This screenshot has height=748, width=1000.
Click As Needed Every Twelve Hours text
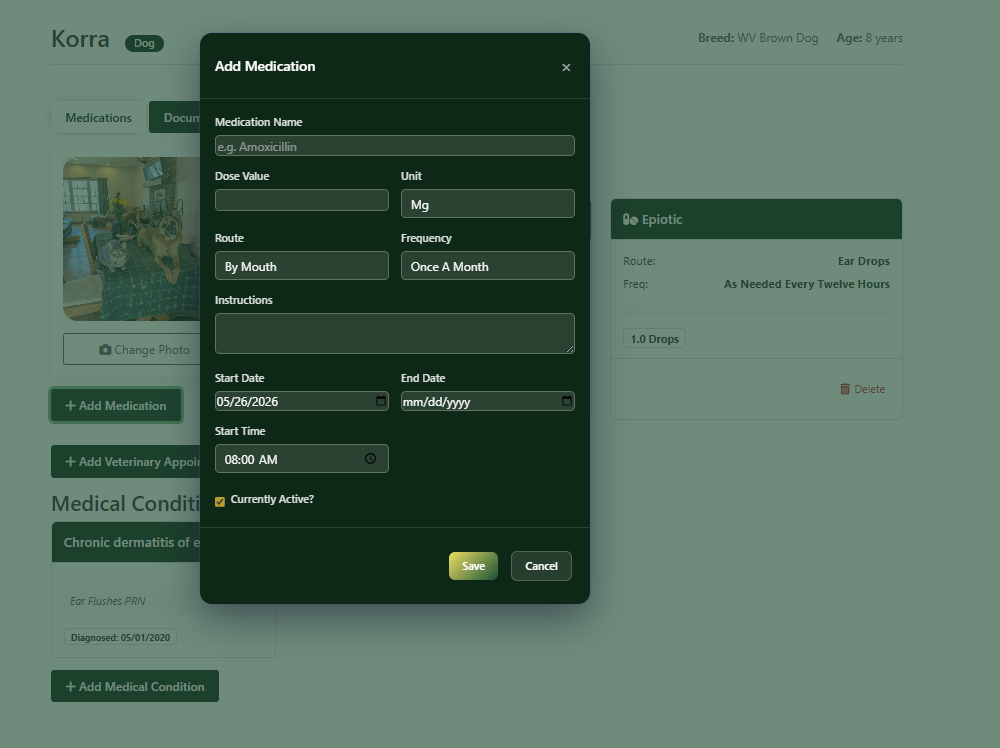coord(807,284)
